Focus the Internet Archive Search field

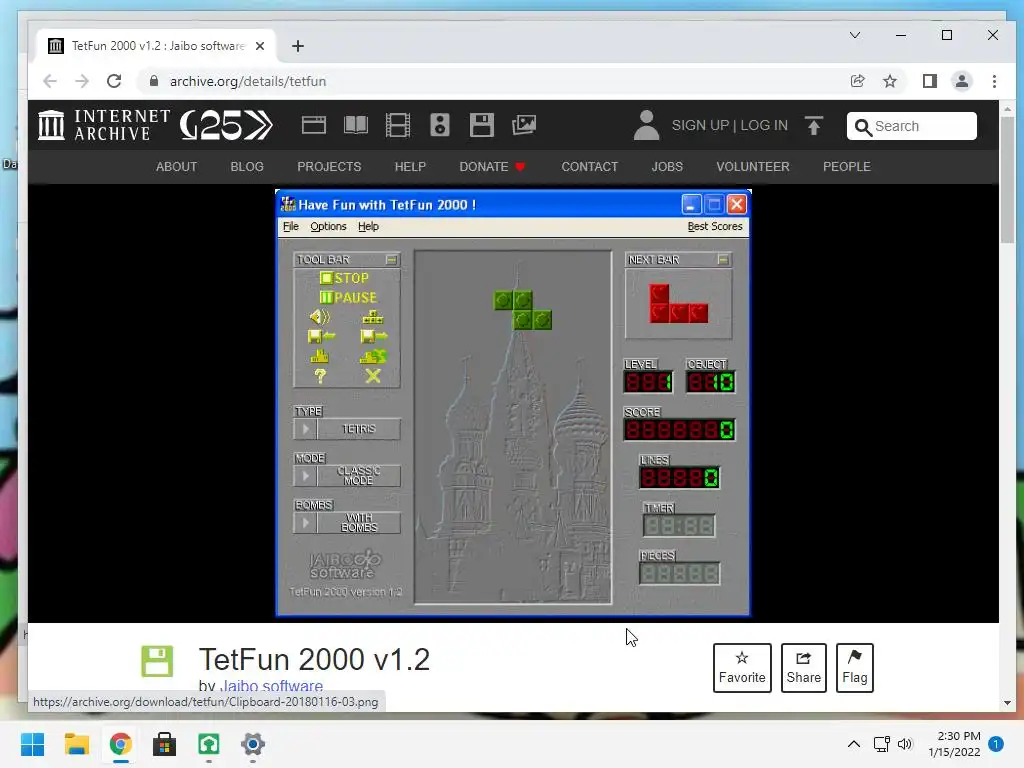(x=912, y=126)
